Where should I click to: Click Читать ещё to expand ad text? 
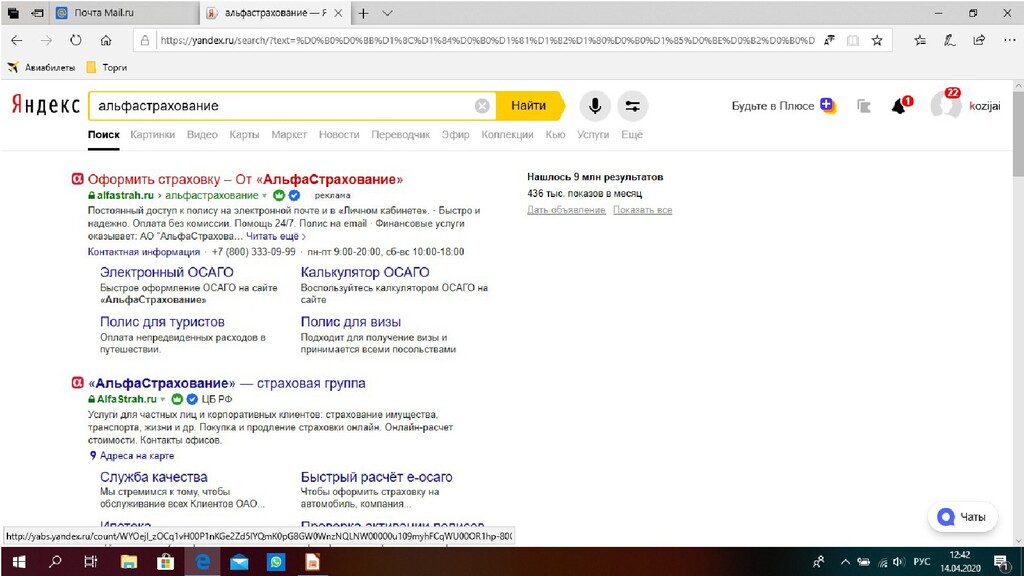tap(276, 236)
